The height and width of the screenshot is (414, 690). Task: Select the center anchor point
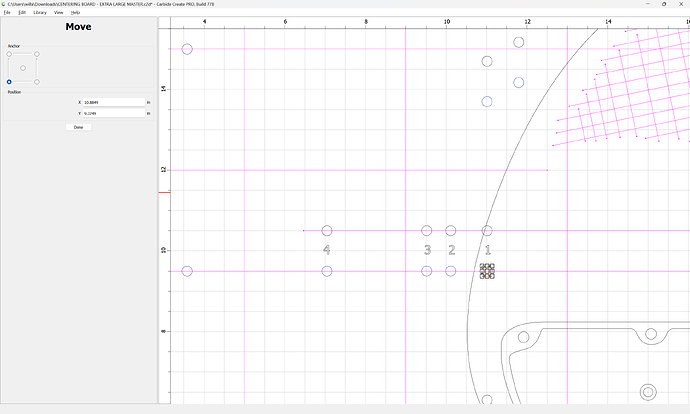click(23, 68)
